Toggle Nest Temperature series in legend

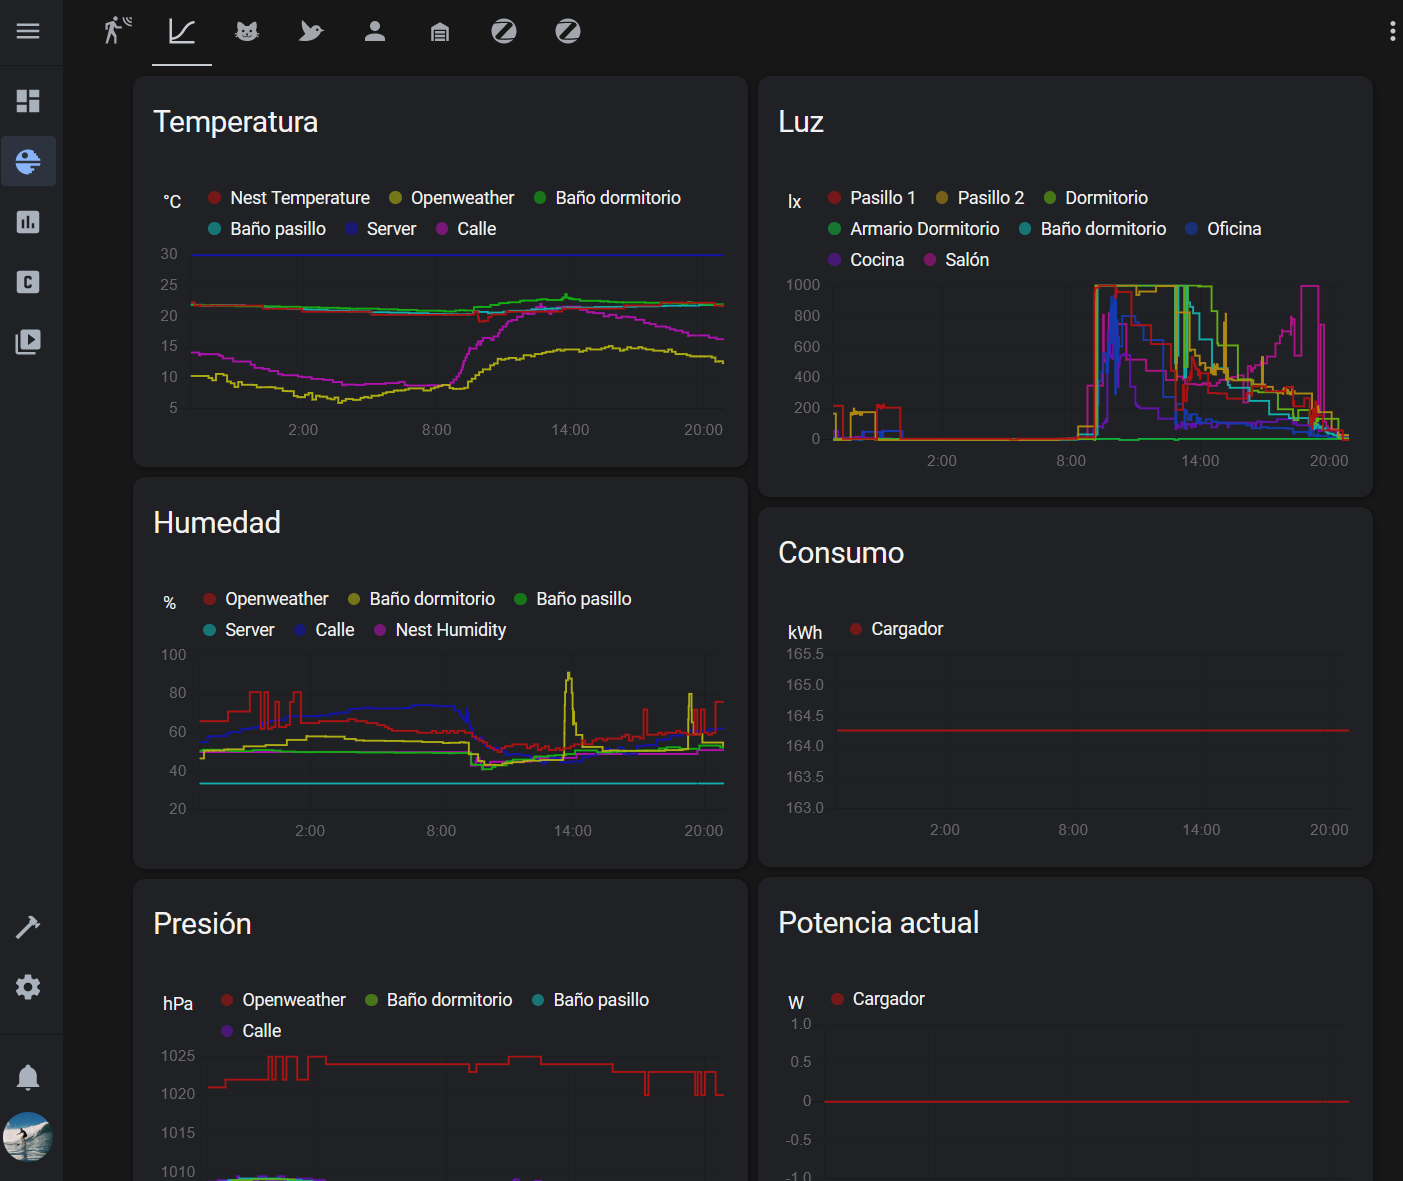pyautogui.click(x=289, y=198)
